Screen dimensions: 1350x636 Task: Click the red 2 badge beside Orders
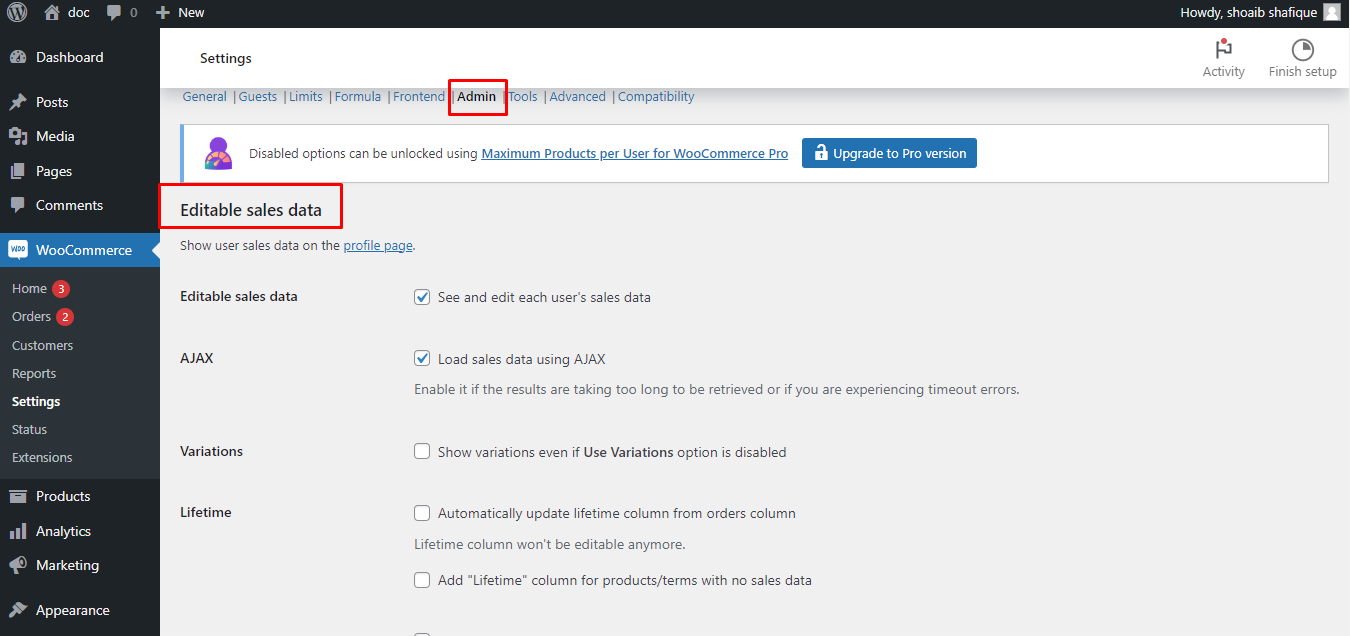(x=65, y=317)
